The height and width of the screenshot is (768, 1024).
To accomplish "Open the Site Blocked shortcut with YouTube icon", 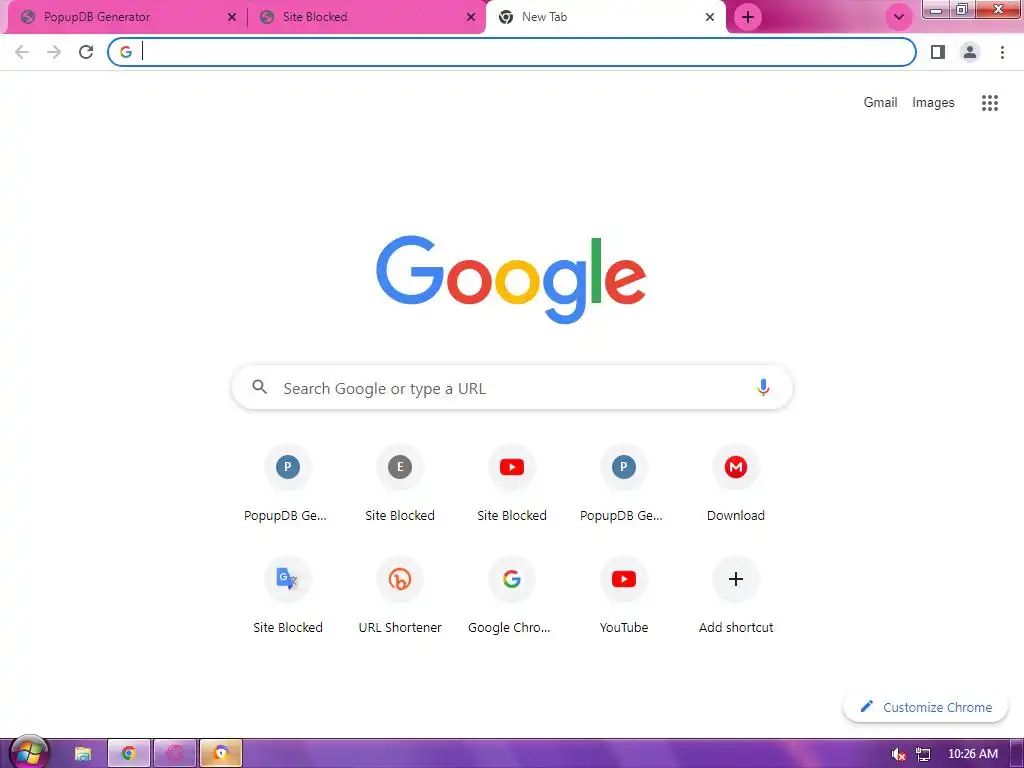I will tap(512, 484).
